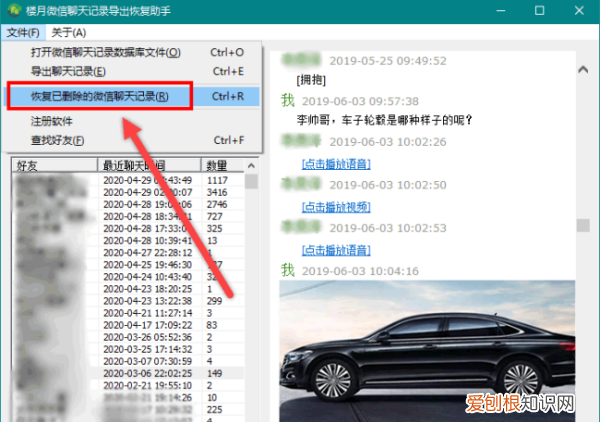Select row dated 2020-04-28 10:39:41
This screenshot has width=600, height=422.
point(128,241)
